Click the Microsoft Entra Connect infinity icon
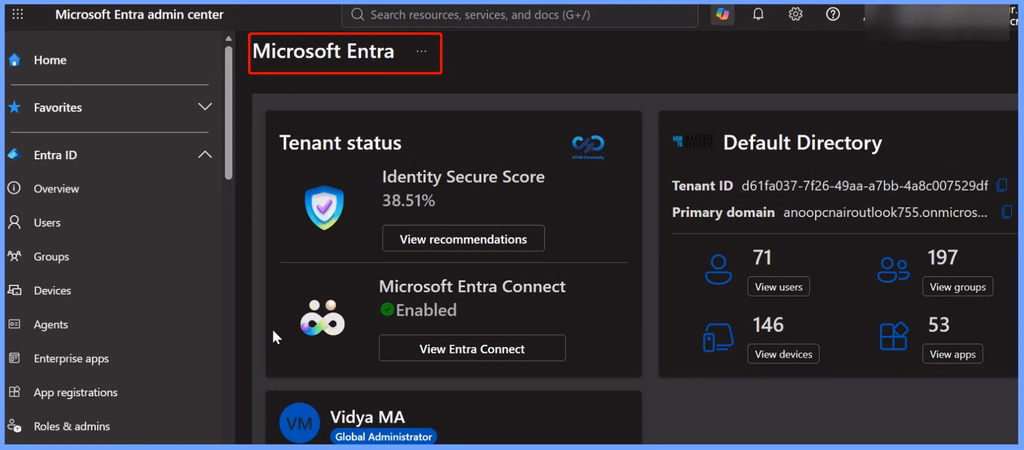The image size is (1024, 450). 322,318
